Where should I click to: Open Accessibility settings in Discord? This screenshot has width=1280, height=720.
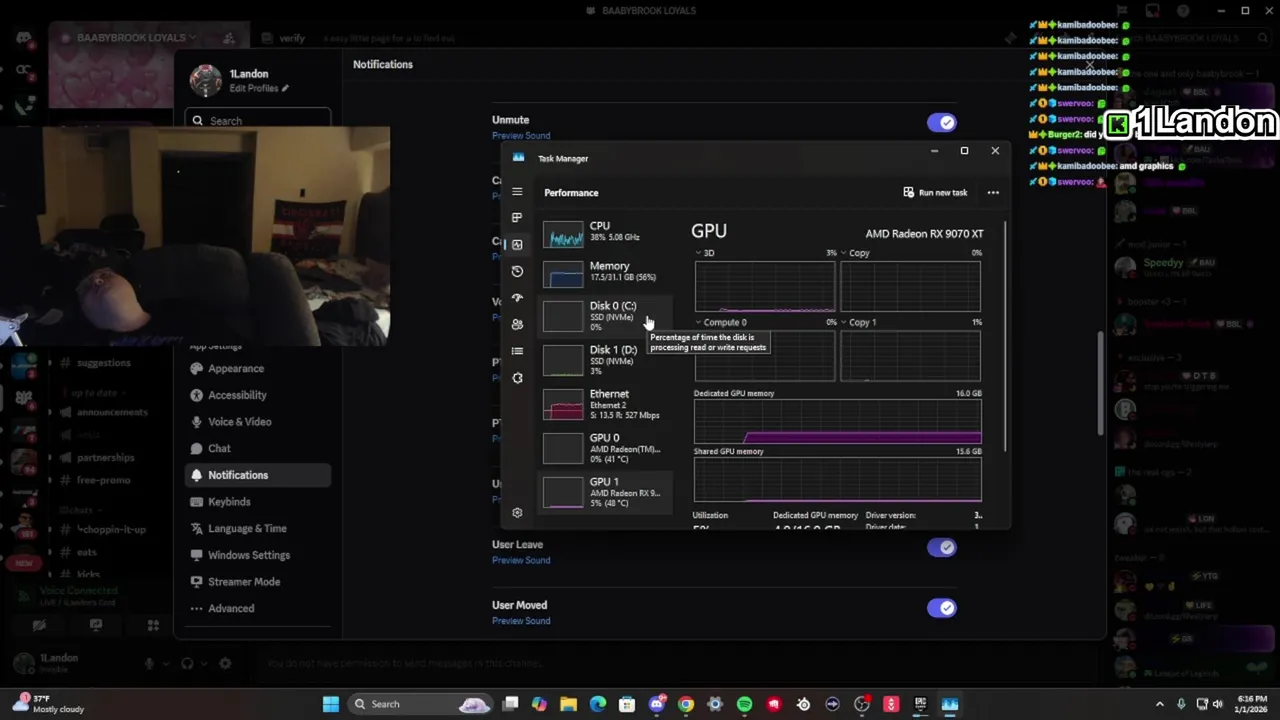click(258, 395)
